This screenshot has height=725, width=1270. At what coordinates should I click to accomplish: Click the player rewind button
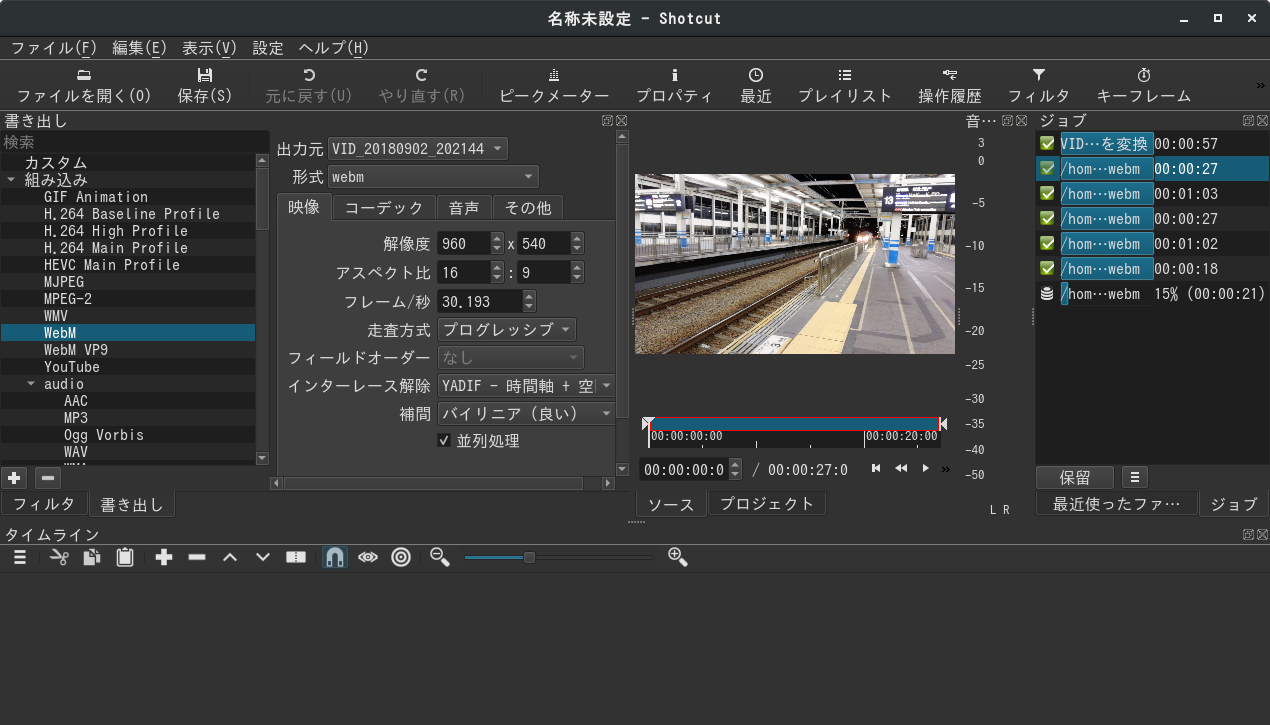pos(901,468)
